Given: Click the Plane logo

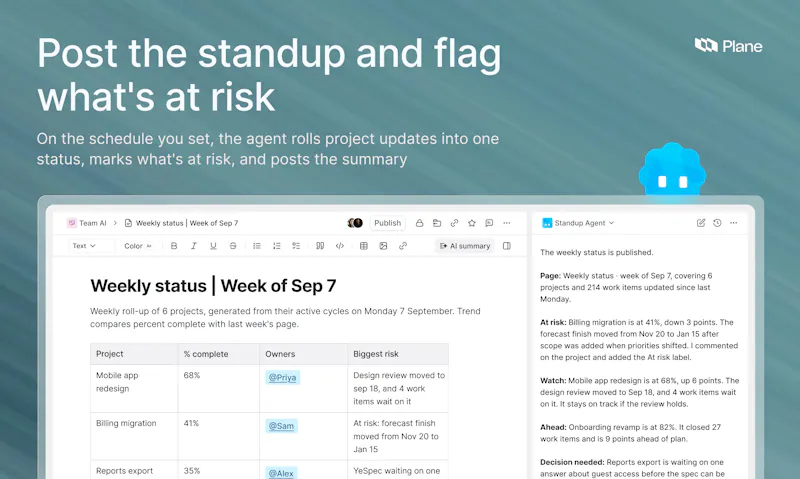Looking at the screenshot, I should tap(729, 46).
